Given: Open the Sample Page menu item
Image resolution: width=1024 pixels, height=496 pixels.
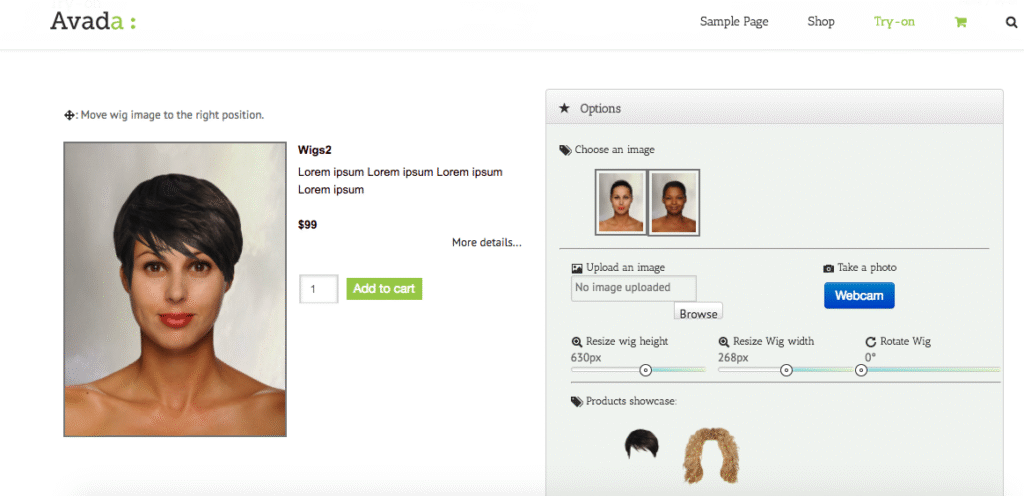Looking at the screenshot, I should click(x=734, y=22).
